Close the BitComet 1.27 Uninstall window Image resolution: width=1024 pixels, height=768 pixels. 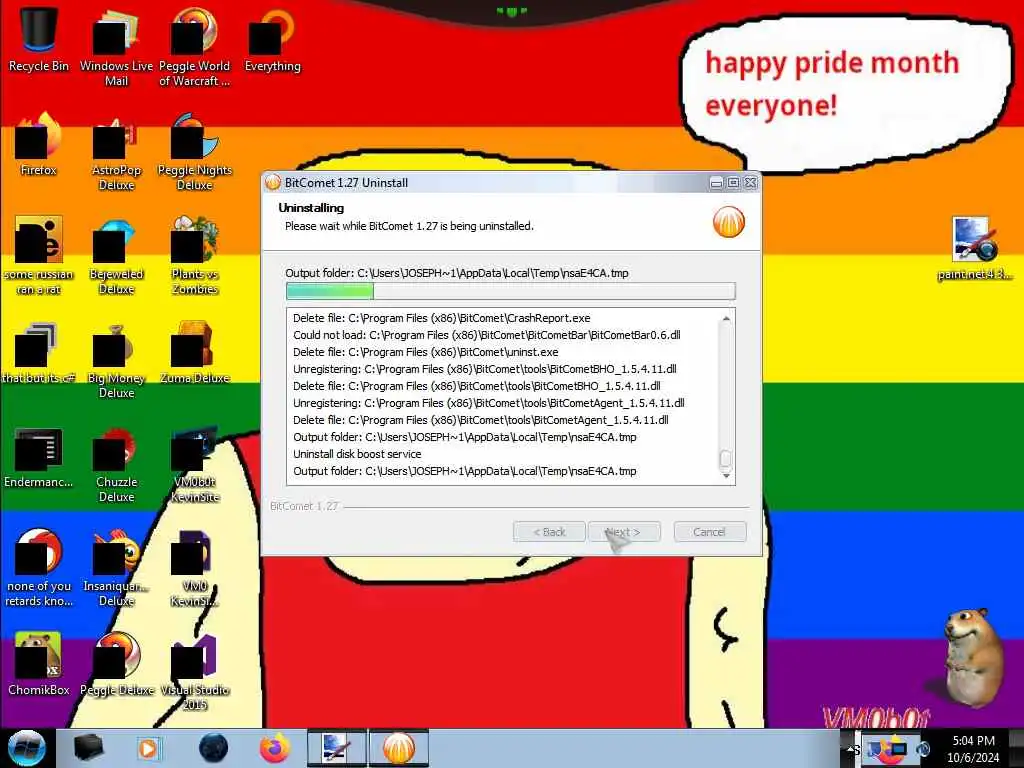pyautogui.click(x=750, y=183)
